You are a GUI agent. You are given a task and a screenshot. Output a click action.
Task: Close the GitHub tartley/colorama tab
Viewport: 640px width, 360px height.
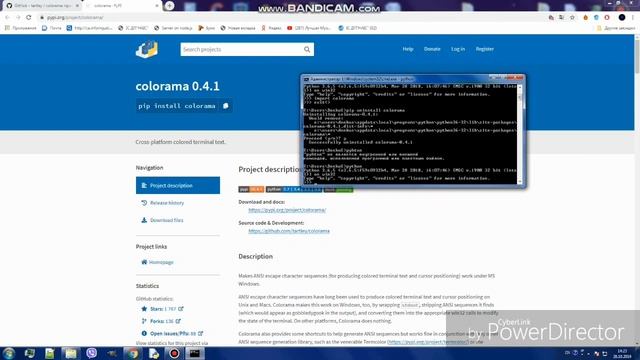tap(77, 6)
